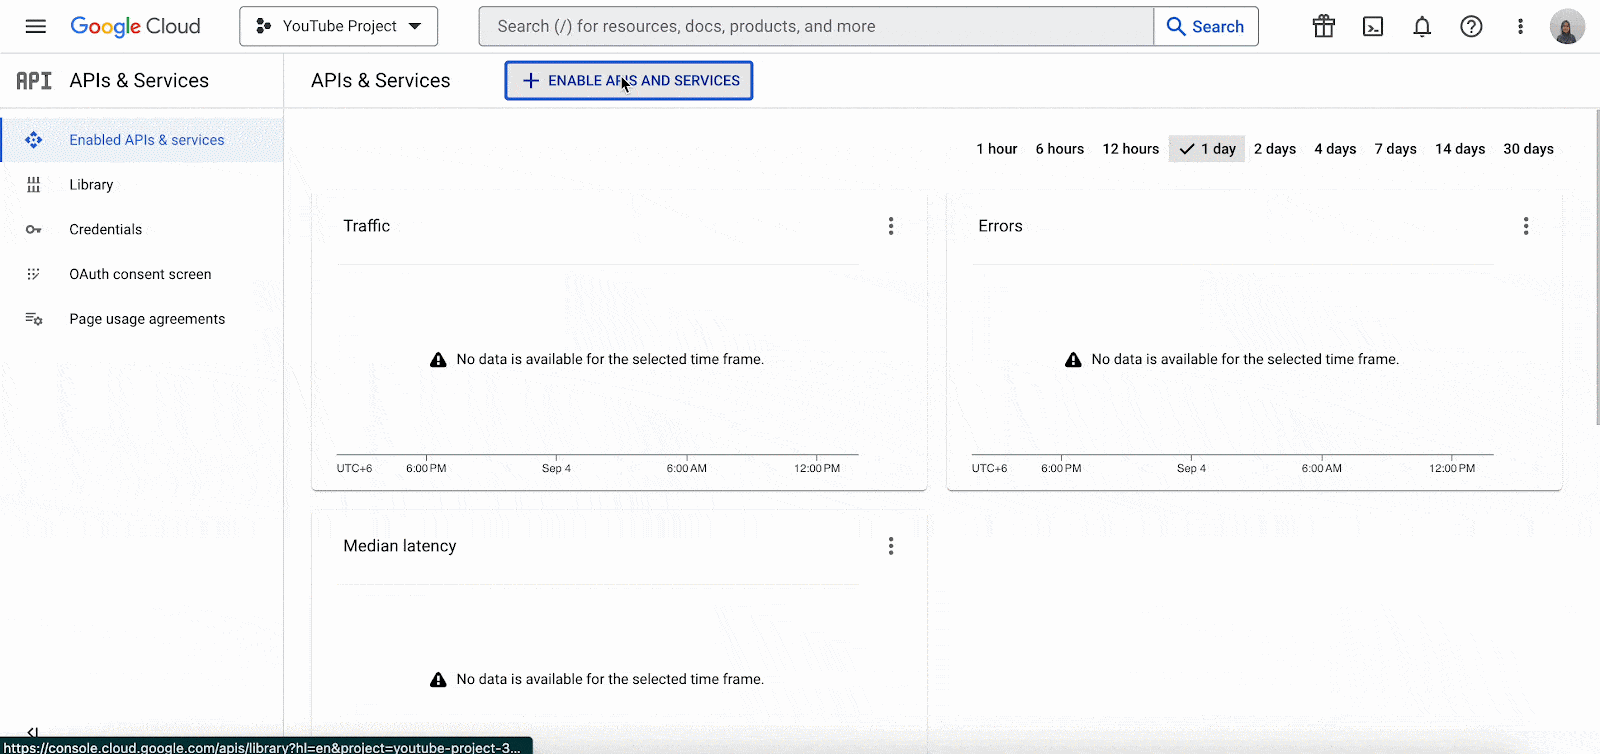Select the 7 days time range
The height and width of the screenshot is (754, 1600).
(1395, 149)
